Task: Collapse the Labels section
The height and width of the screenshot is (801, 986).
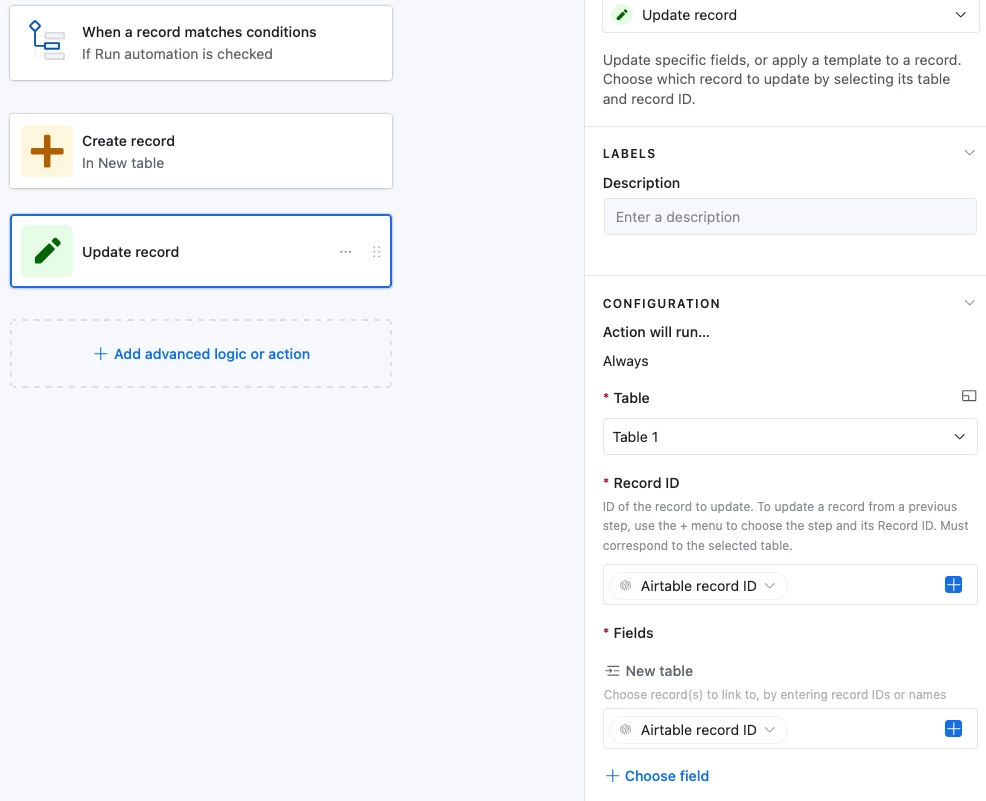Action: coord(968,153)
